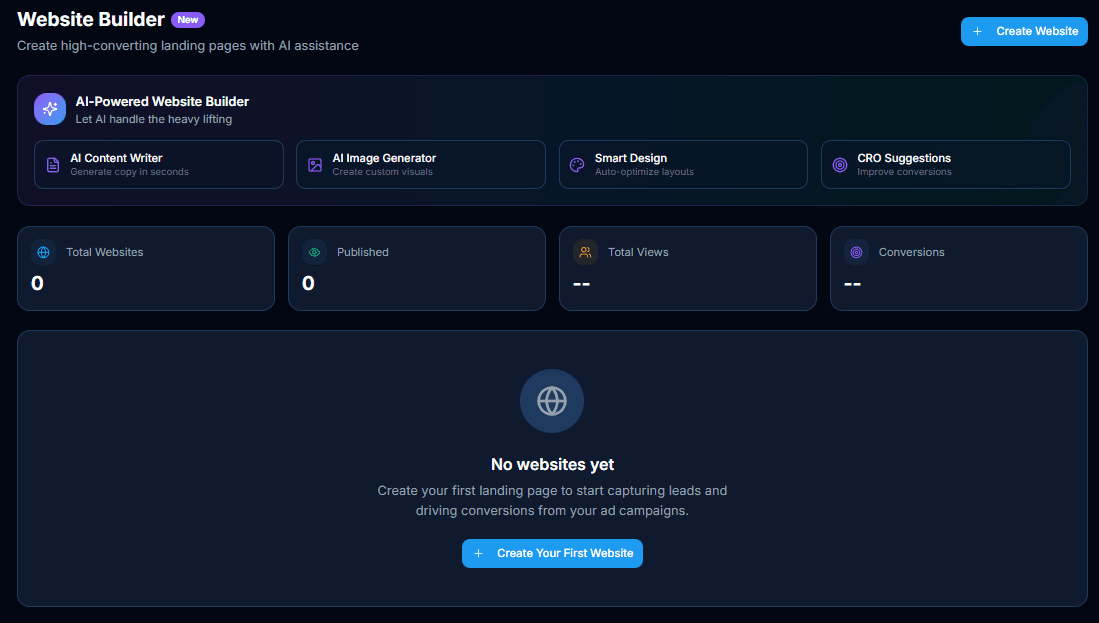Viewport: 1099px width, 623px height.
Task: Click the Website Builder page title
Action: point(90,19)
